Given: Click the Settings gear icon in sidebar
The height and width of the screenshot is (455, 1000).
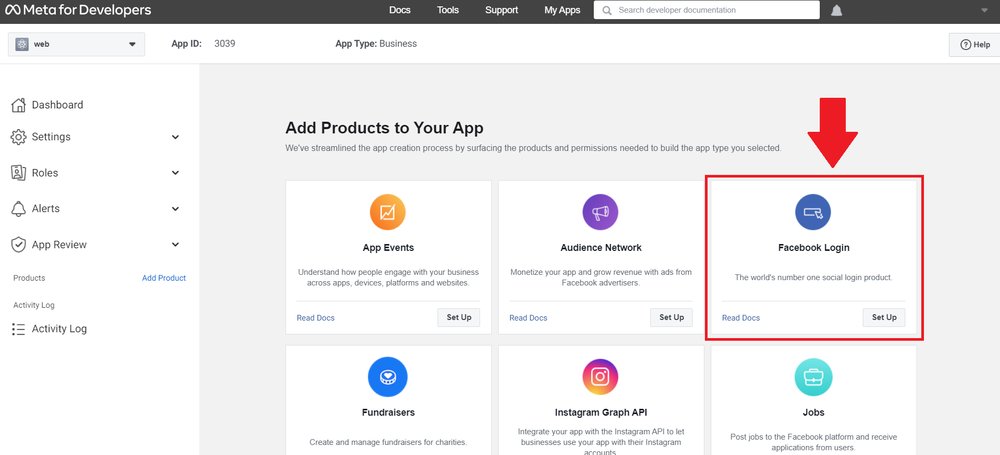Looking at the screenshot, I should coord(18,137).
